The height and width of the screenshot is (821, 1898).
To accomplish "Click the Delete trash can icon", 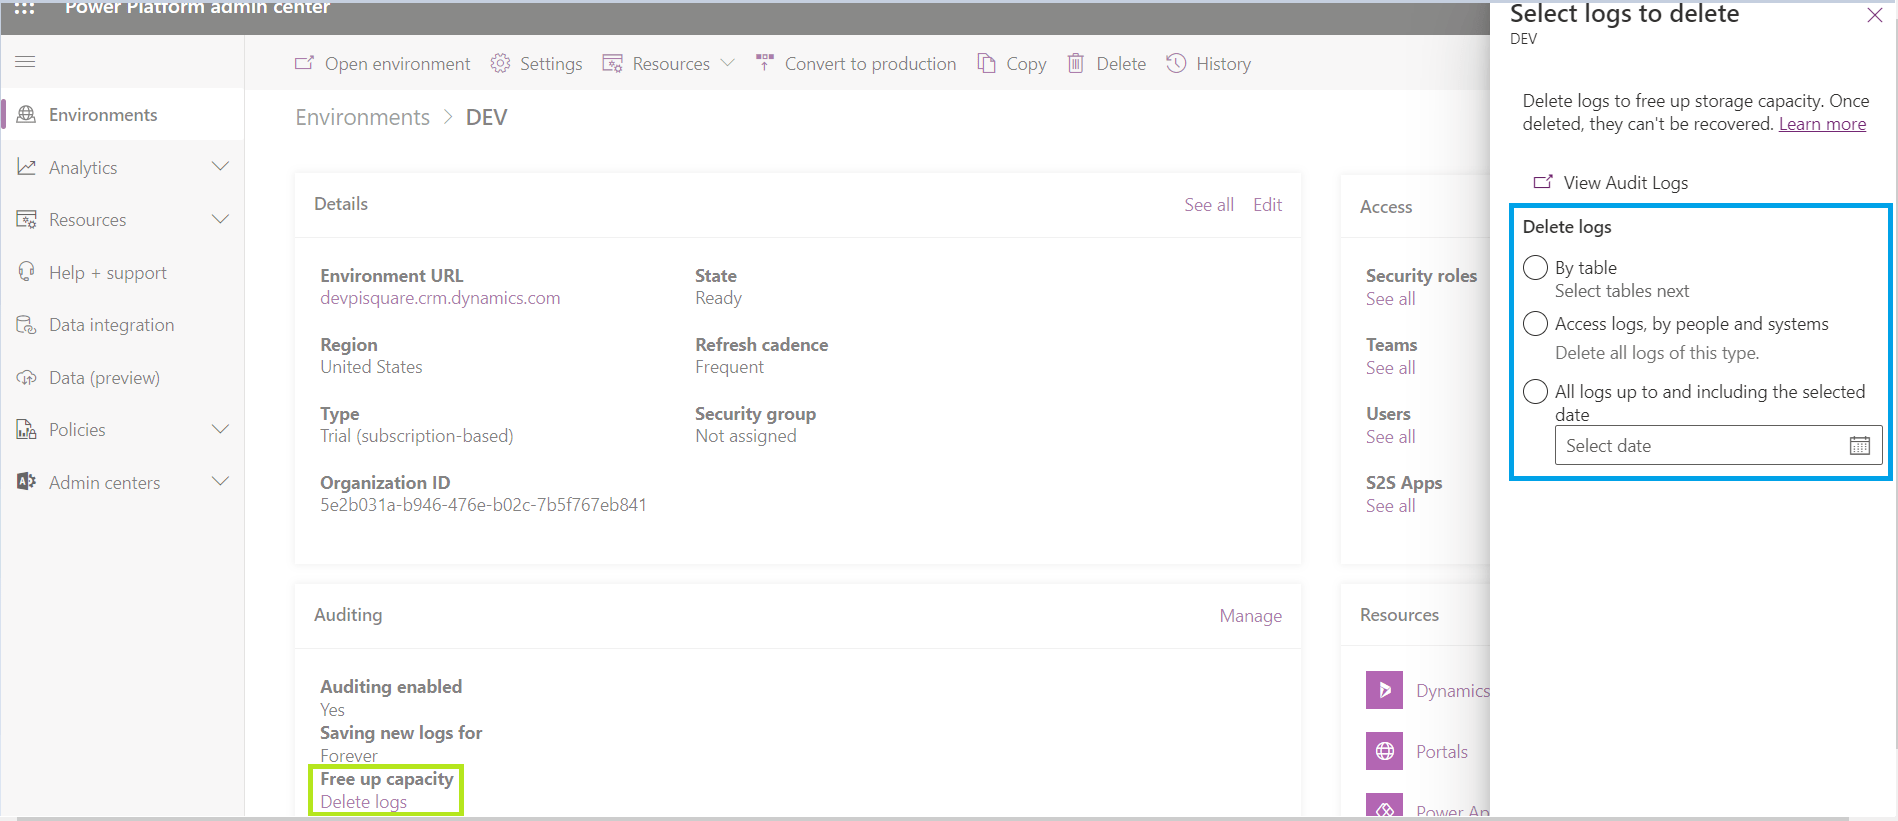I will pyautogui.click(x=1075, y=63).
